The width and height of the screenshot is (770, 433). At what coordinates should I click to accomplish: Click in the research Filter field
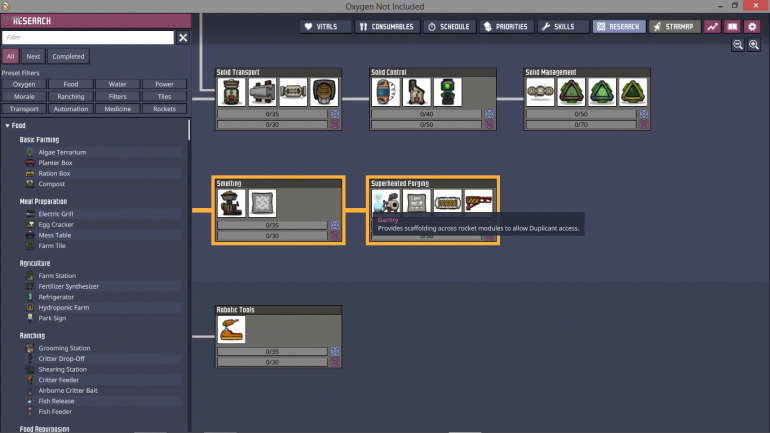(88, 37)
